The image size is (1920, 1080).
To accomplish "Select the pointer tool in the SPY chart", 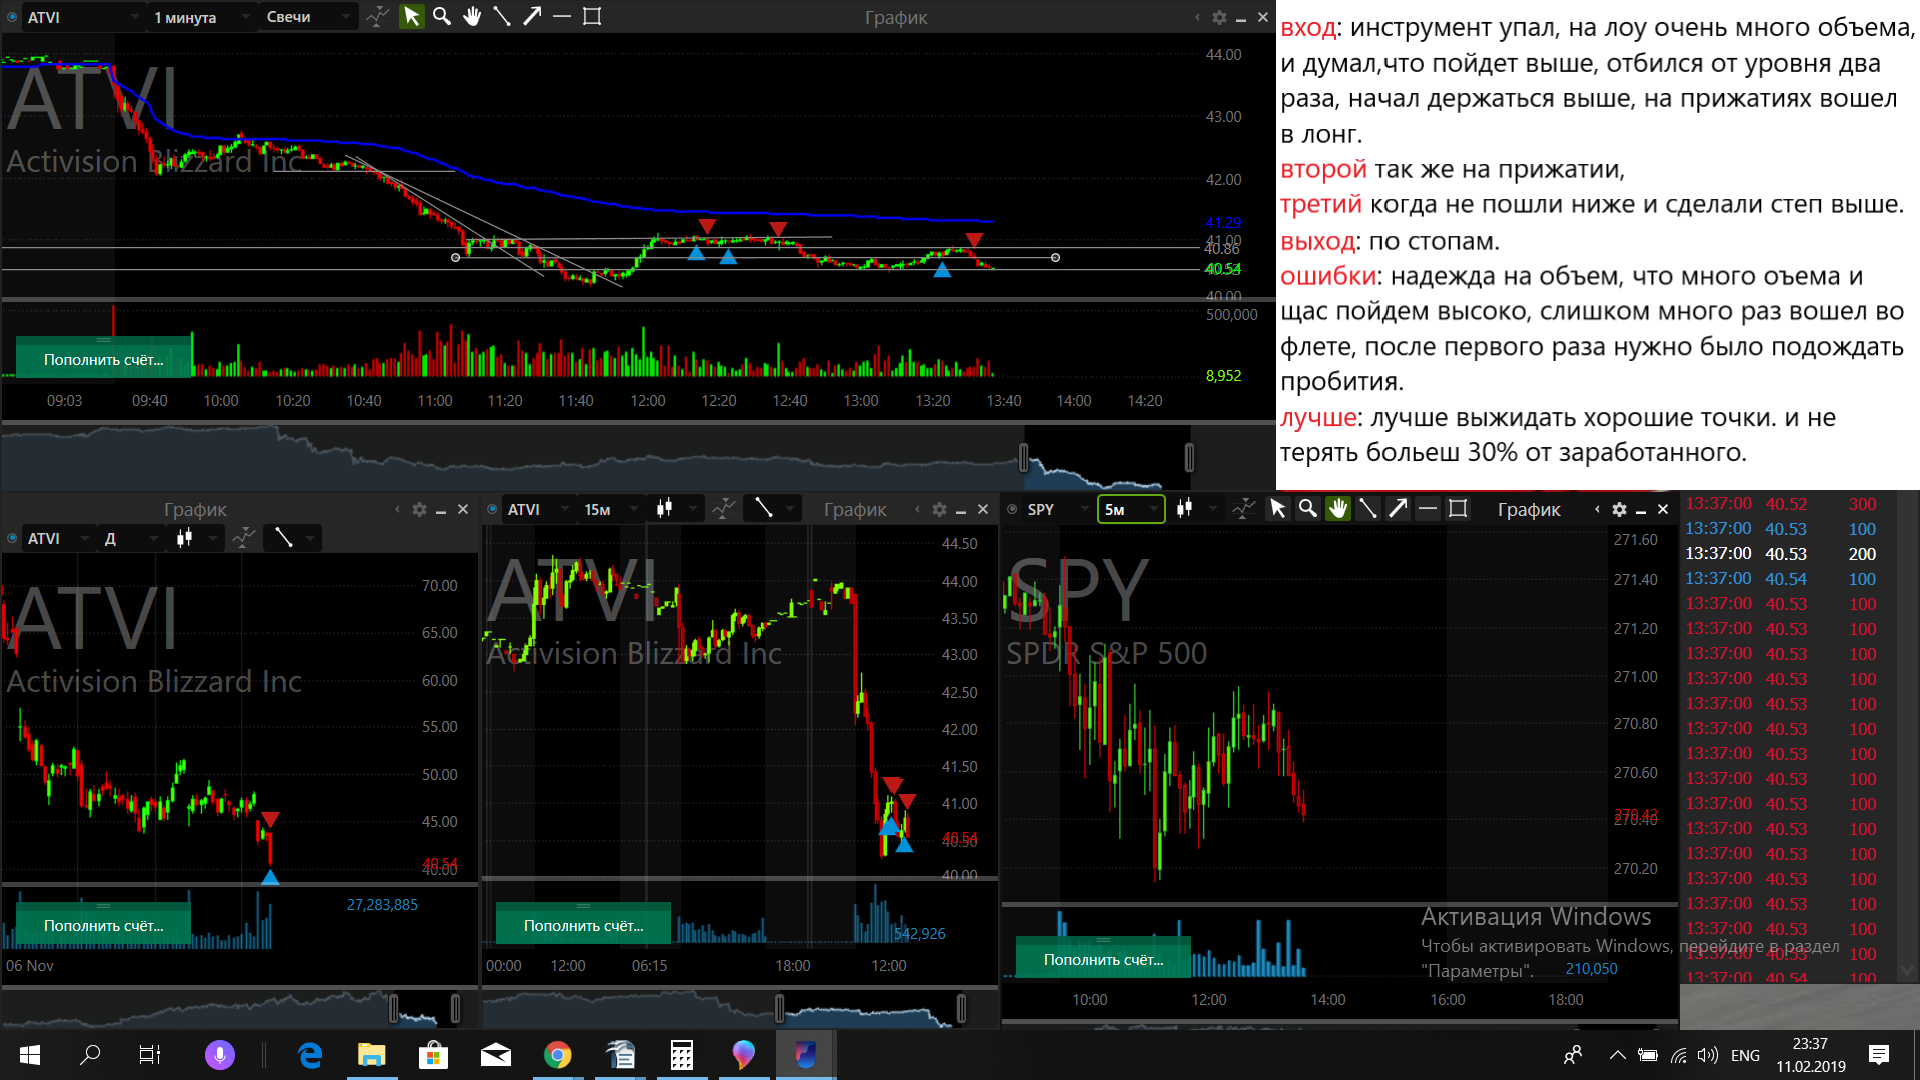I will [1277, 508].
